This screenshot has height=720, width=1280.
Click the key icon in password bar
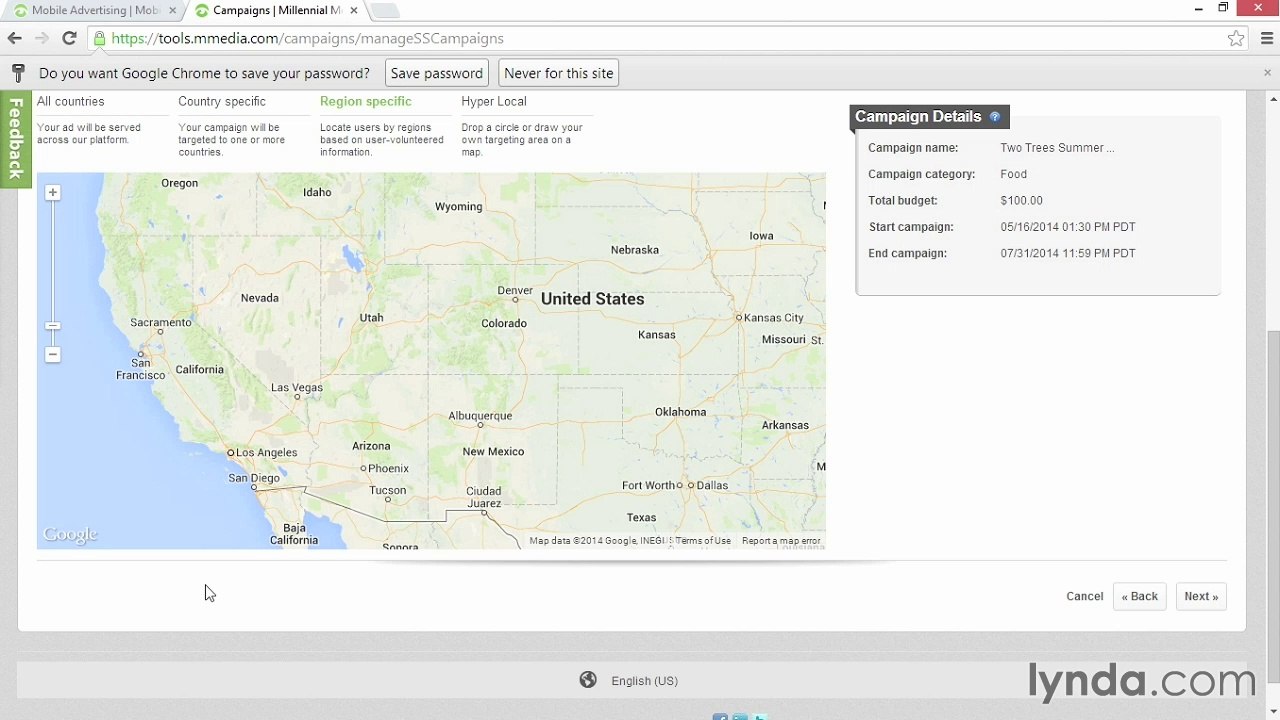point(18,73)
